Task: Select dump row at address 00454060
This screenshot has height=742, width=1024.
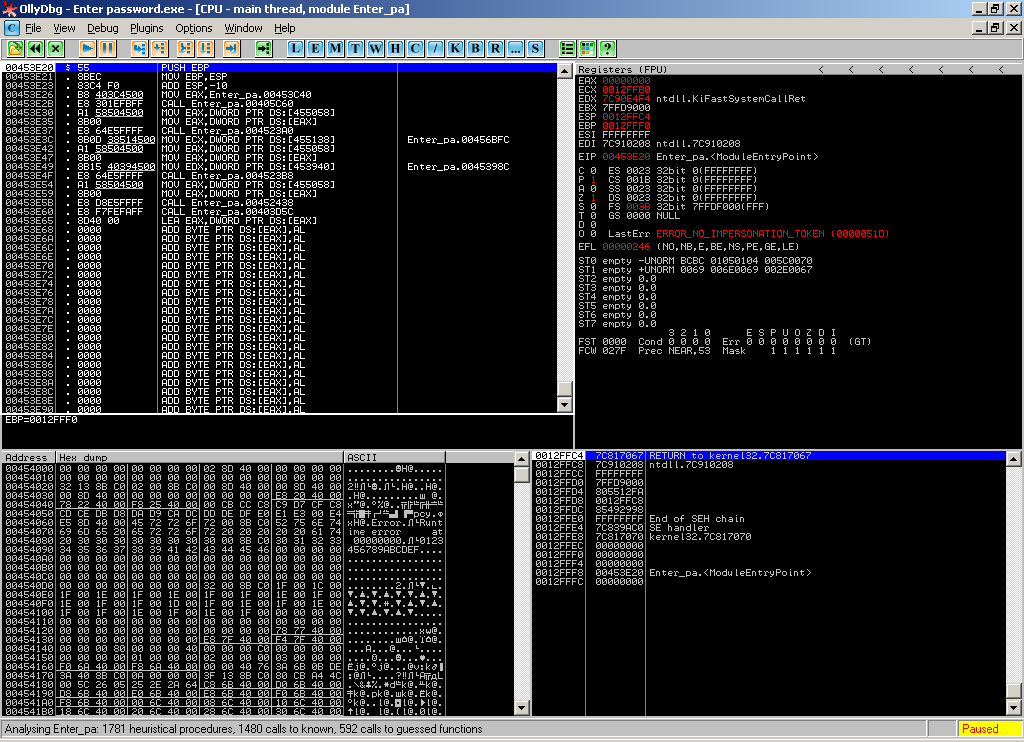Action: 224,523
